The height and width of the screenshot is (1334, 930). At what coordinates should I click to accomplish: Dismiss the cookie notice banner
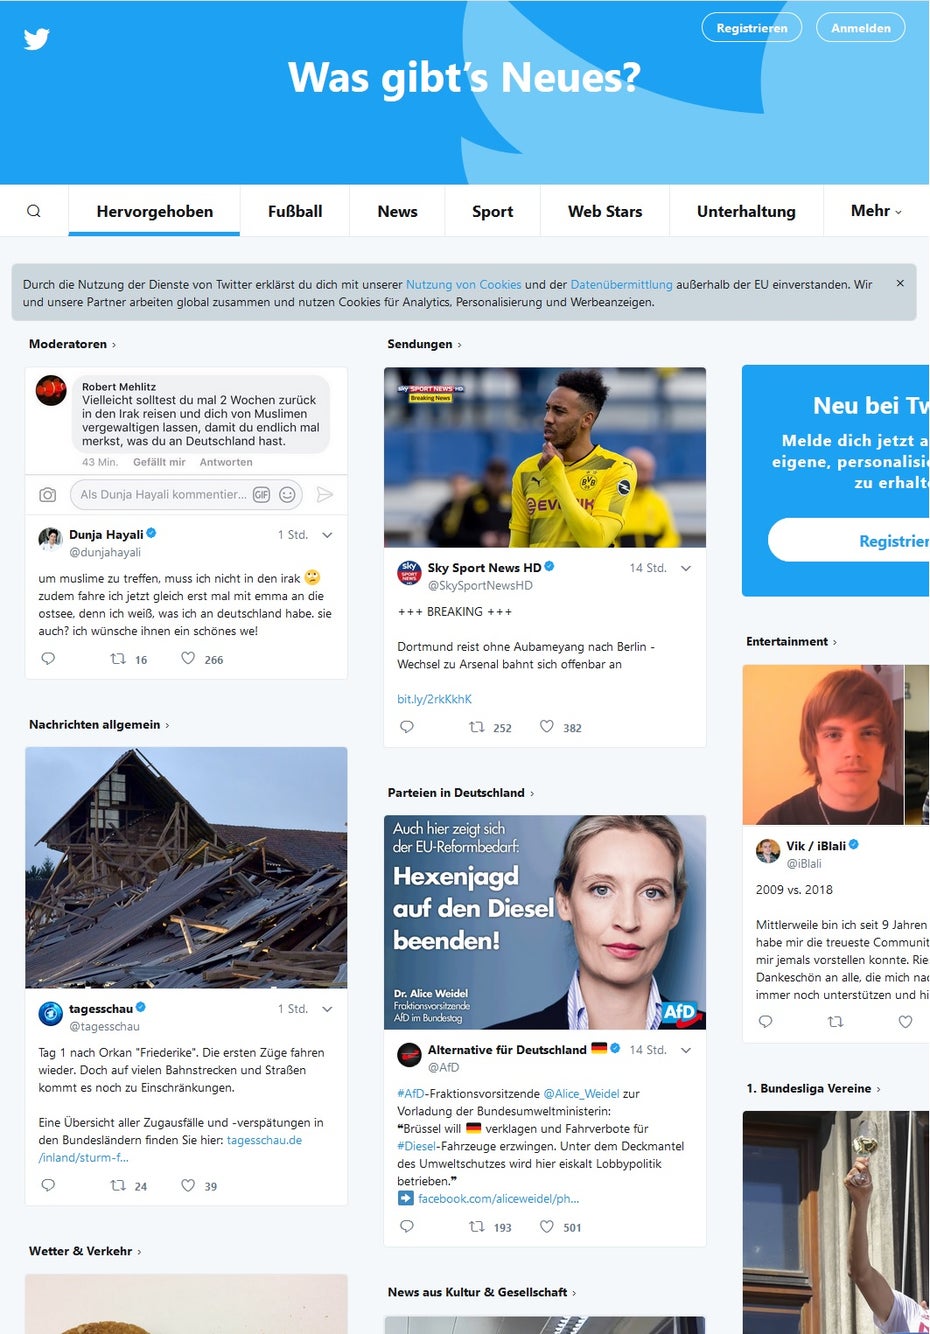[900, 284]
